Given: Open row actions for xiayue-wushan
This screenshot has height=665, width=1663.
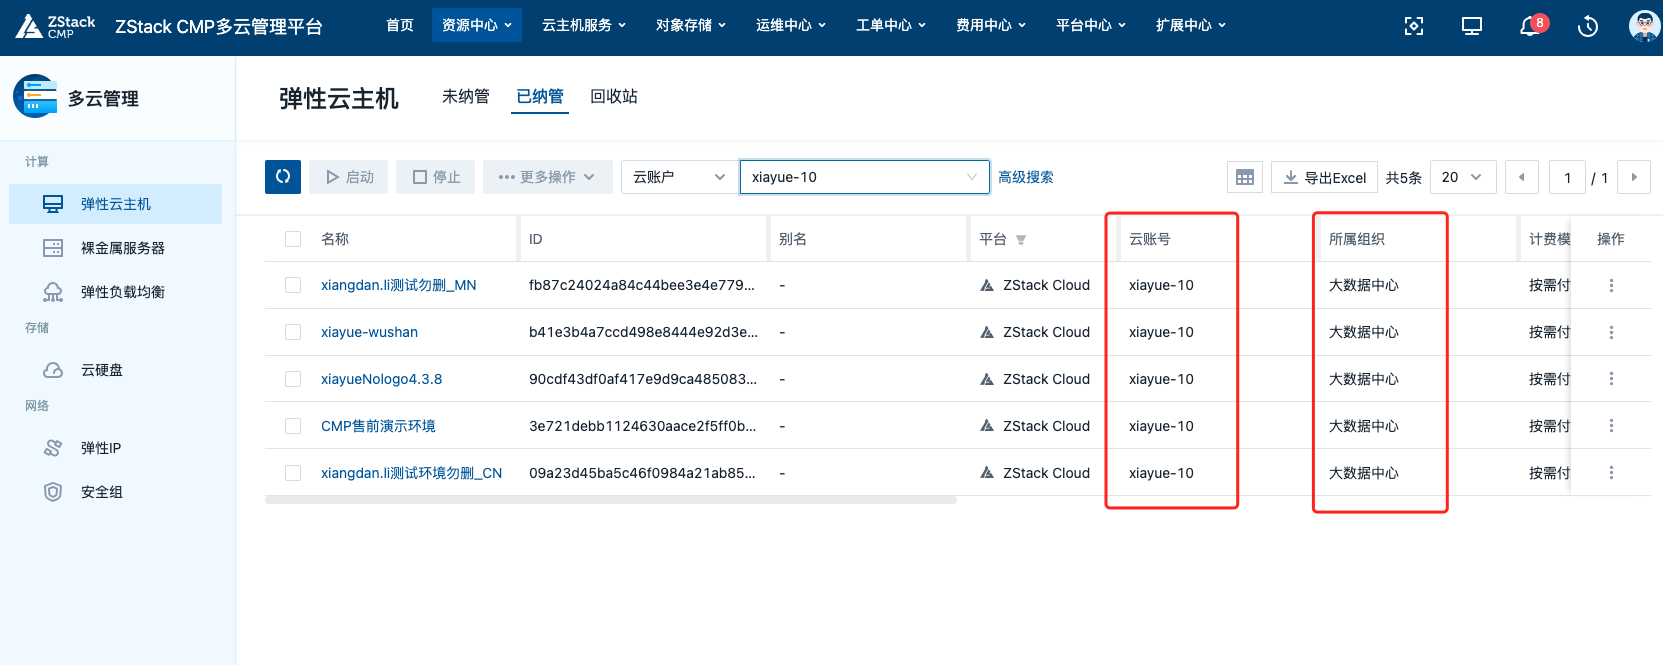Looking at the screenshot, I should pos(1611,332).
